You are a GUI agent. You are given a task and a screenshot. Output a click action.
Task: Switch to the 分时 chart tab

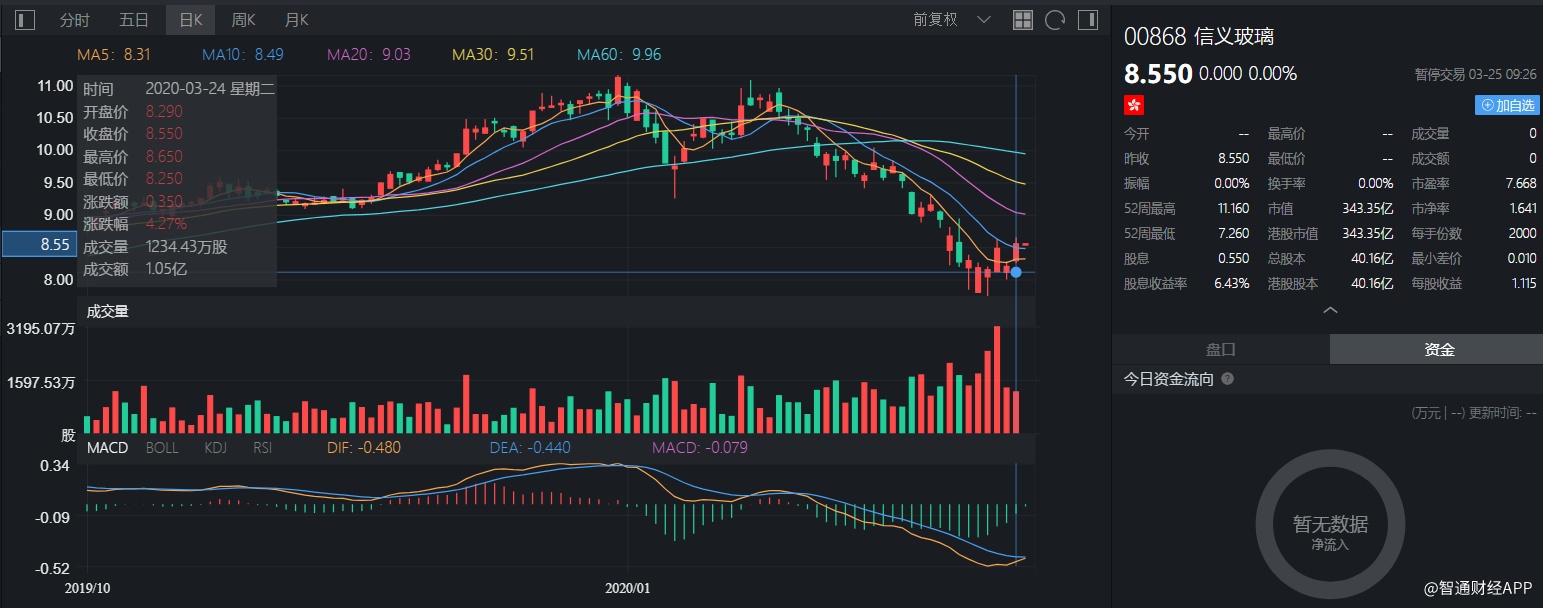tap(74, 20)
